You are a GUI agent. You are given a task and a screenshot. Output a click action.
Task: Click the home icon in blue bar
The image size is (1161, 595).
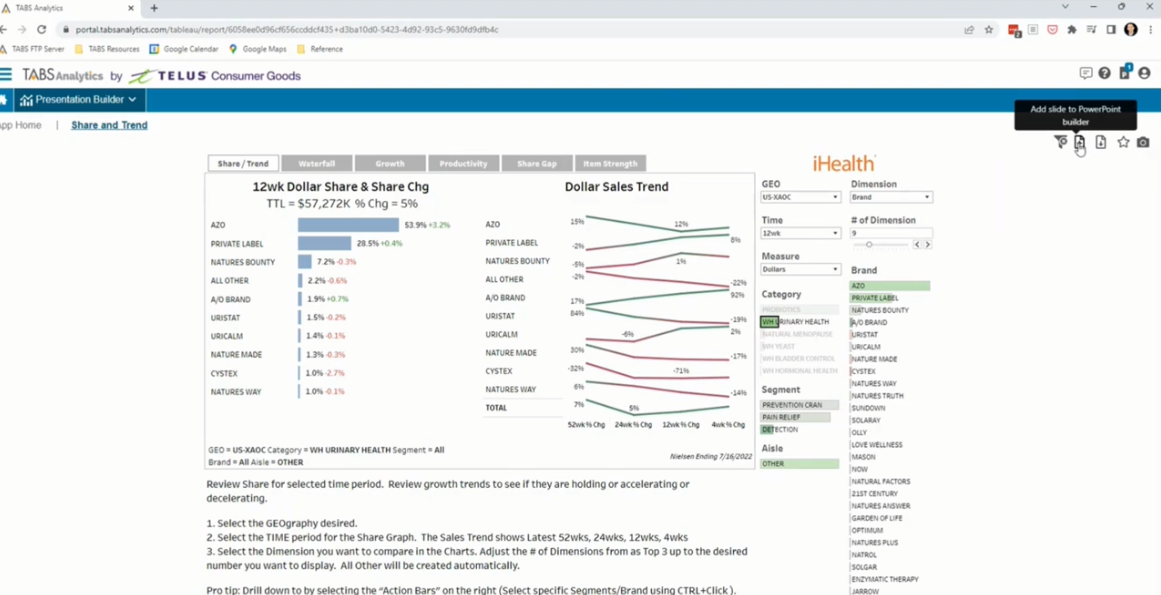pos(3,100)
